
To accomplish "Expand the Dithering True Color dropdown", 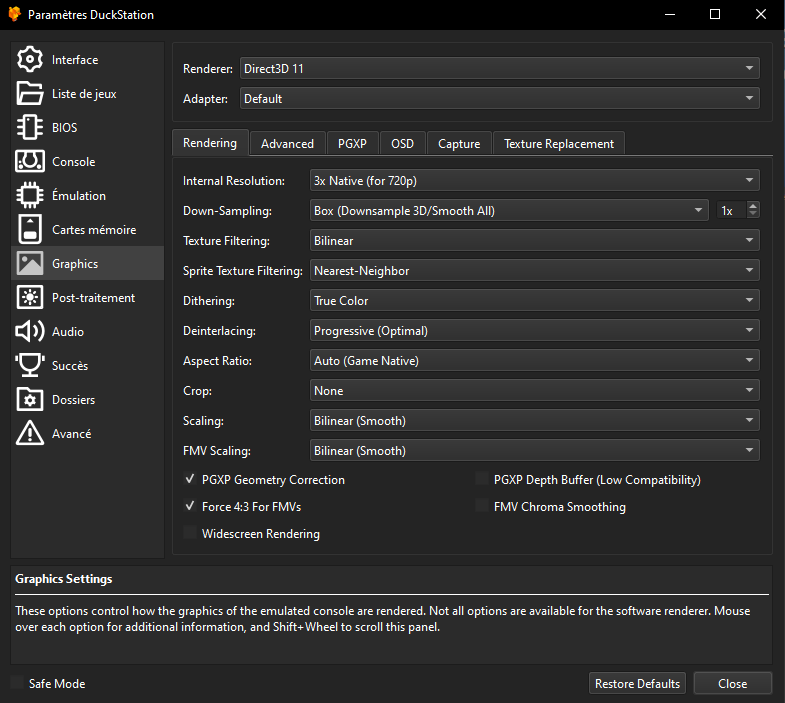I will pyautogui.click(x=535, y=301).
